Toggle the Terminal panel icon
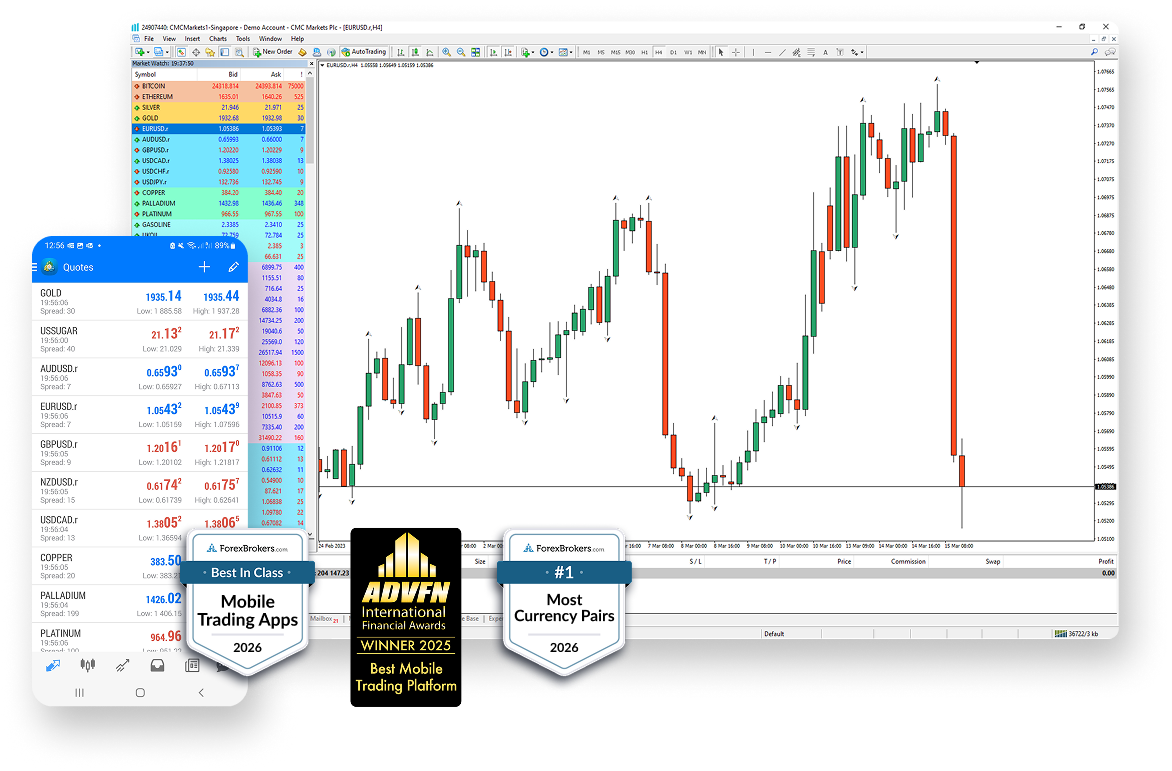The height and width of the screenshot is (771, 1172). pyautogui.click(x=224, y=52)
